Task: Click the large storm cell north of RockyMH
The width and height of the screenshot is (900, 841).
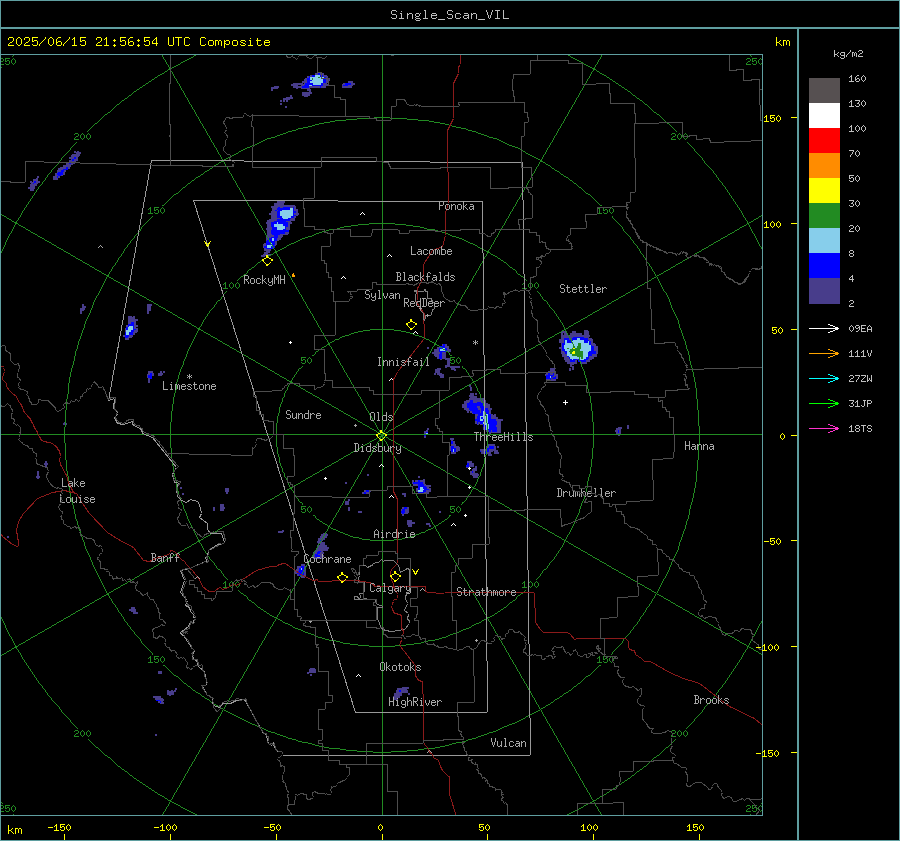Action: tap(280, 227)
